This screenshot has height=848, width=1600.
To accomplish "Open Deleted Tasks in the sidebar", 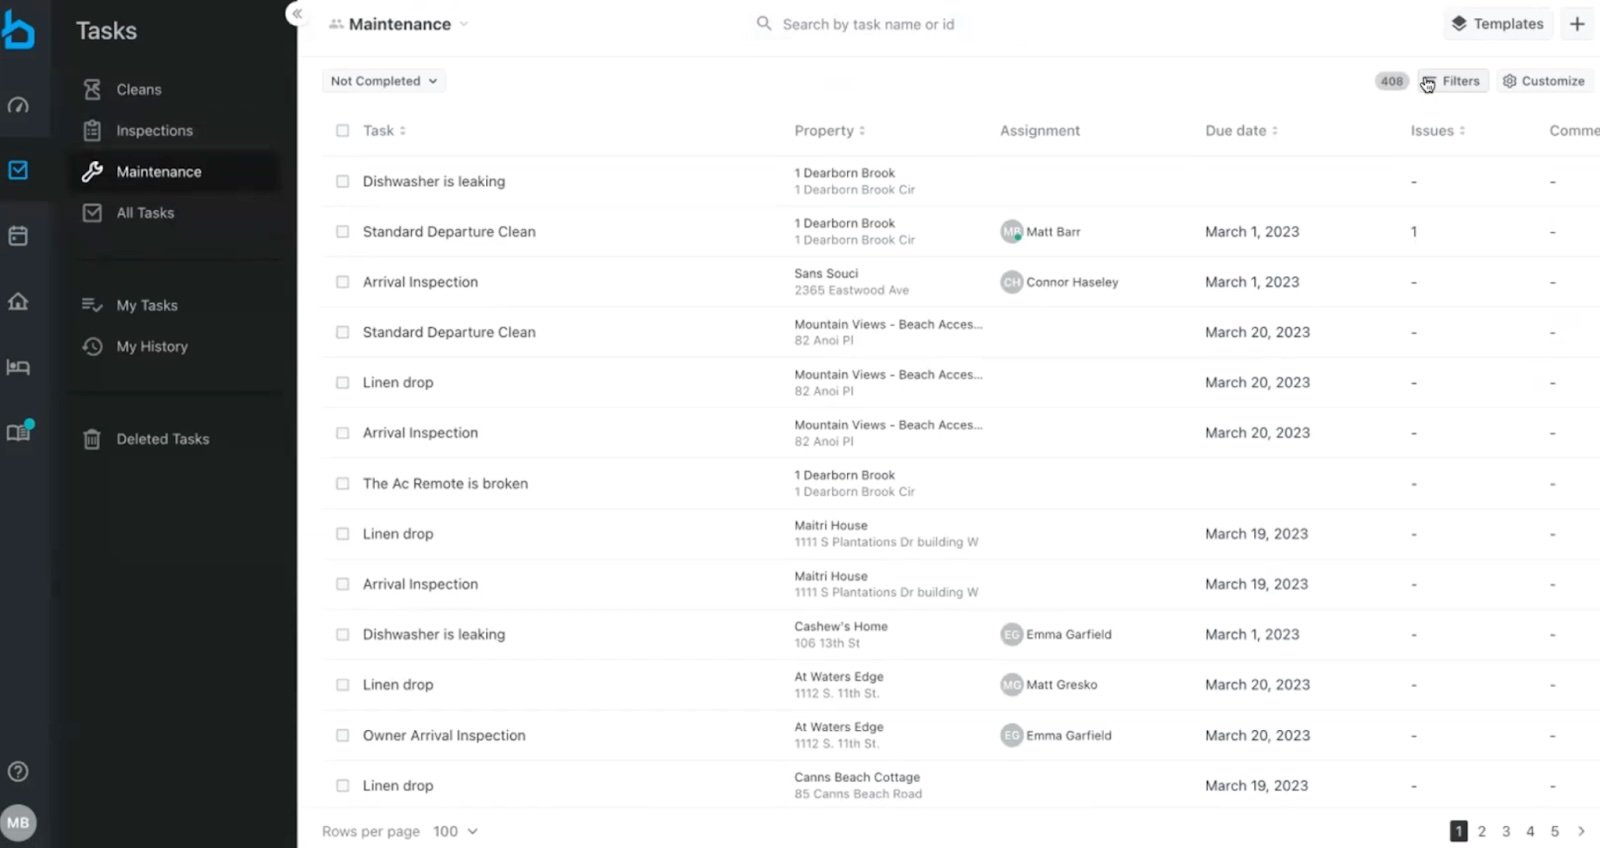I will point(162,439).
